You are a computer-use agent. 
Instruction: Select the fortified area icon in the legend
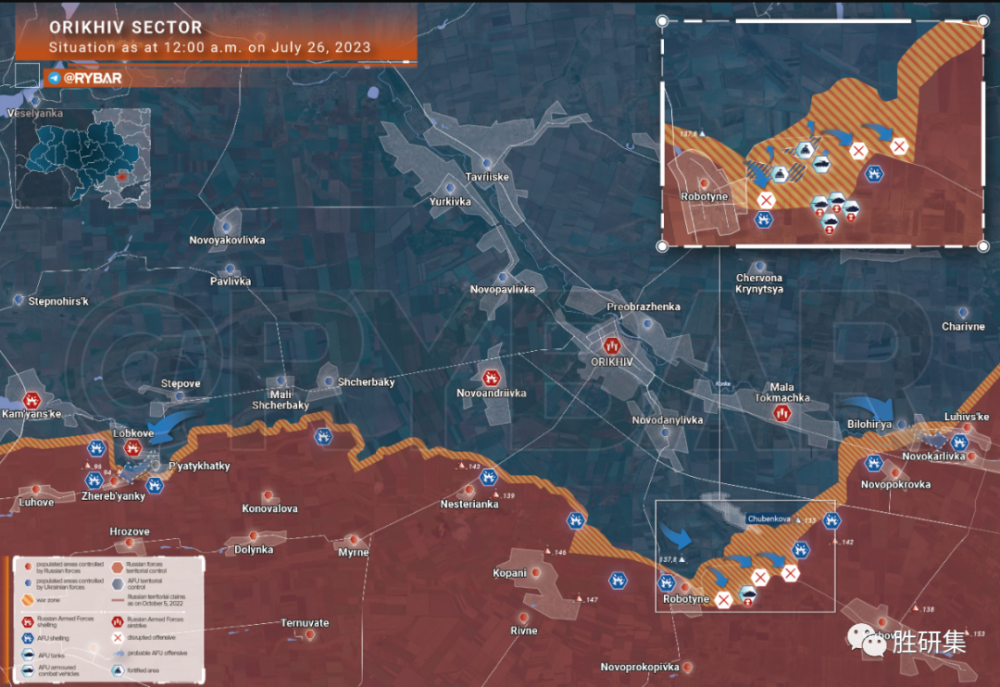point(117,670)
